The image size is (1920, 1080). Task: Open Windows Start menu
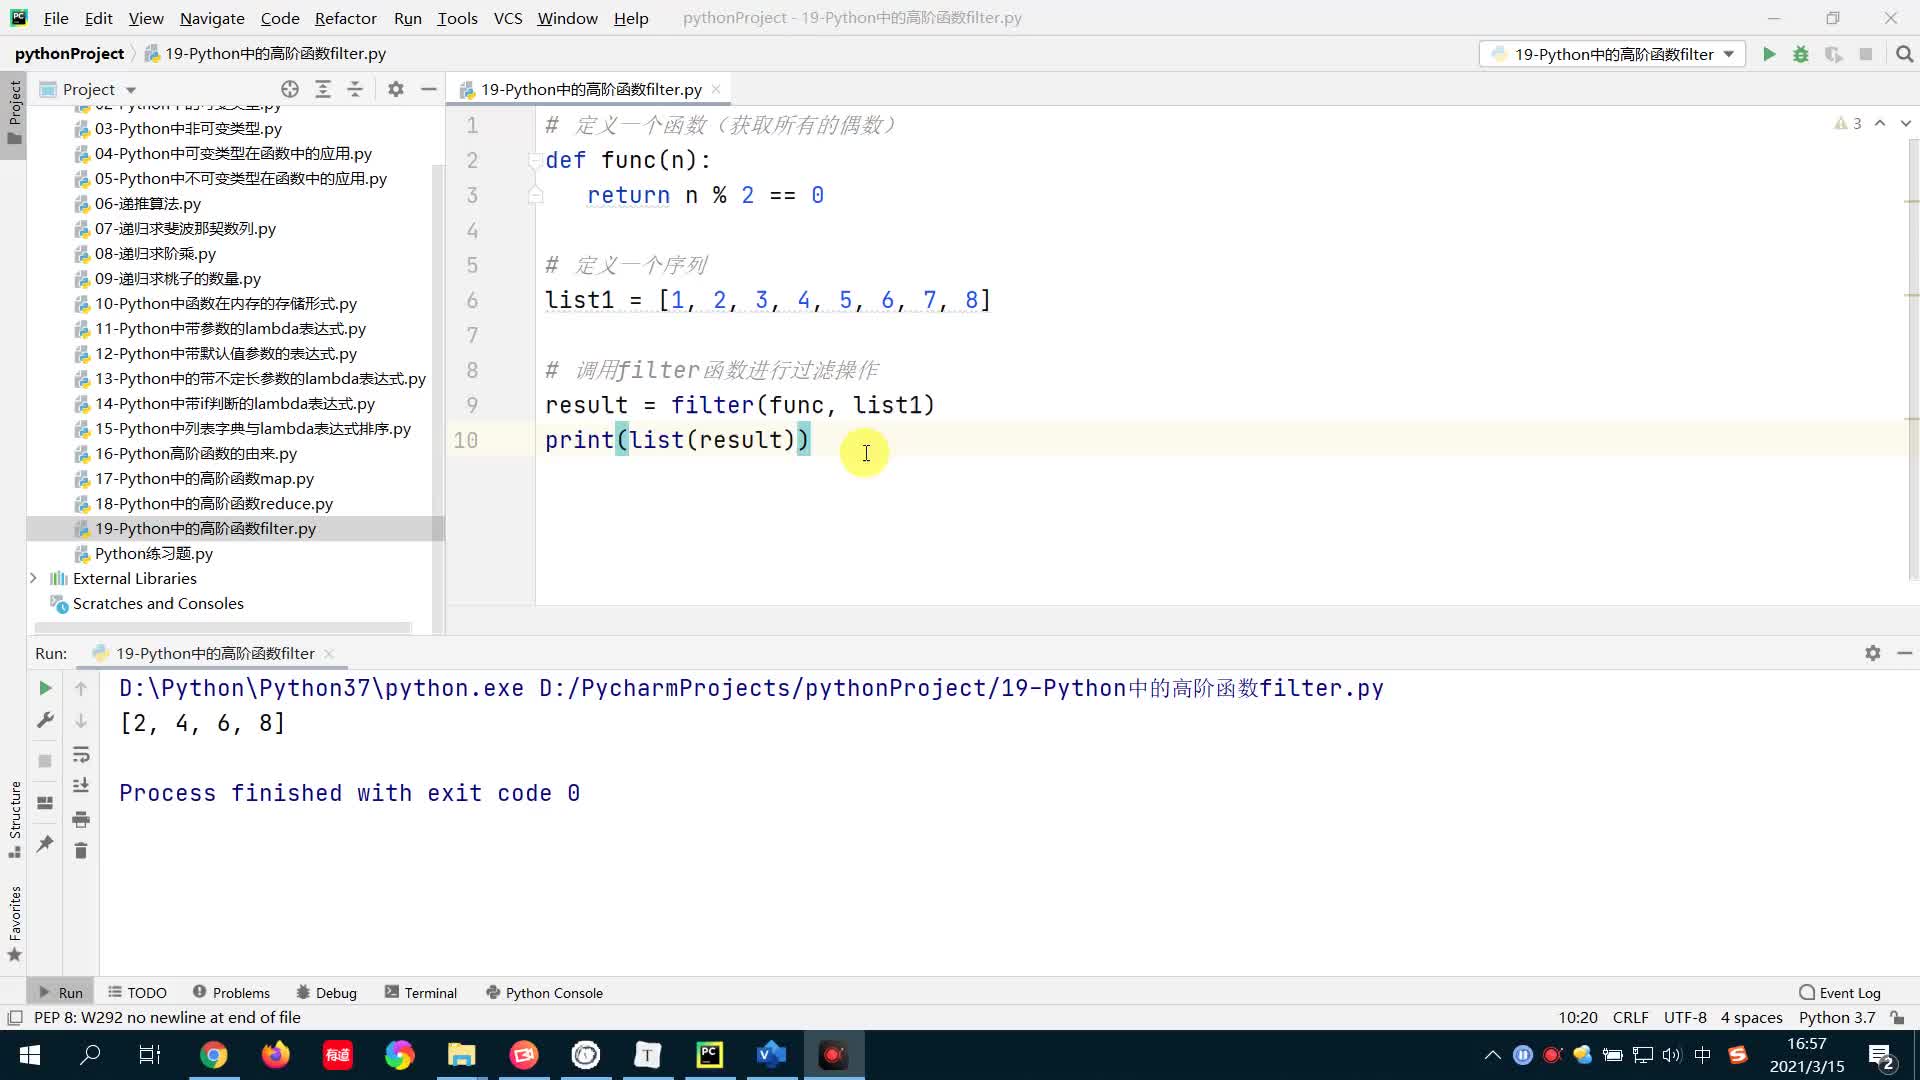[x=29, y=1055]
